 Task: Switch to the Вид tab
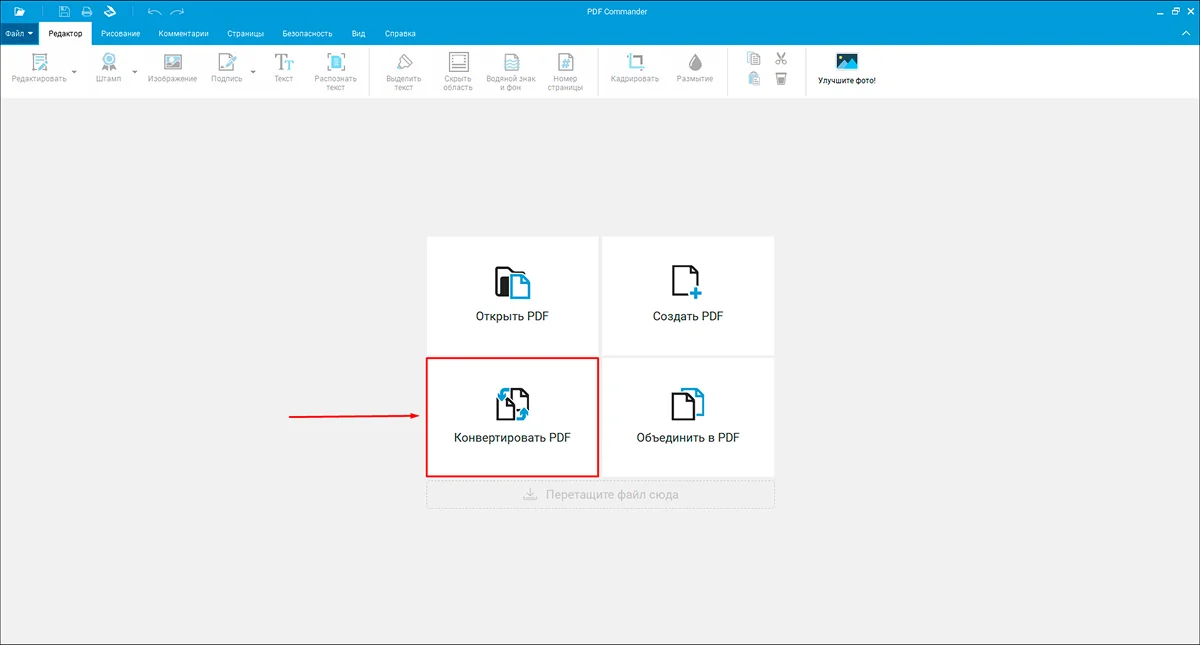(358, 33)
